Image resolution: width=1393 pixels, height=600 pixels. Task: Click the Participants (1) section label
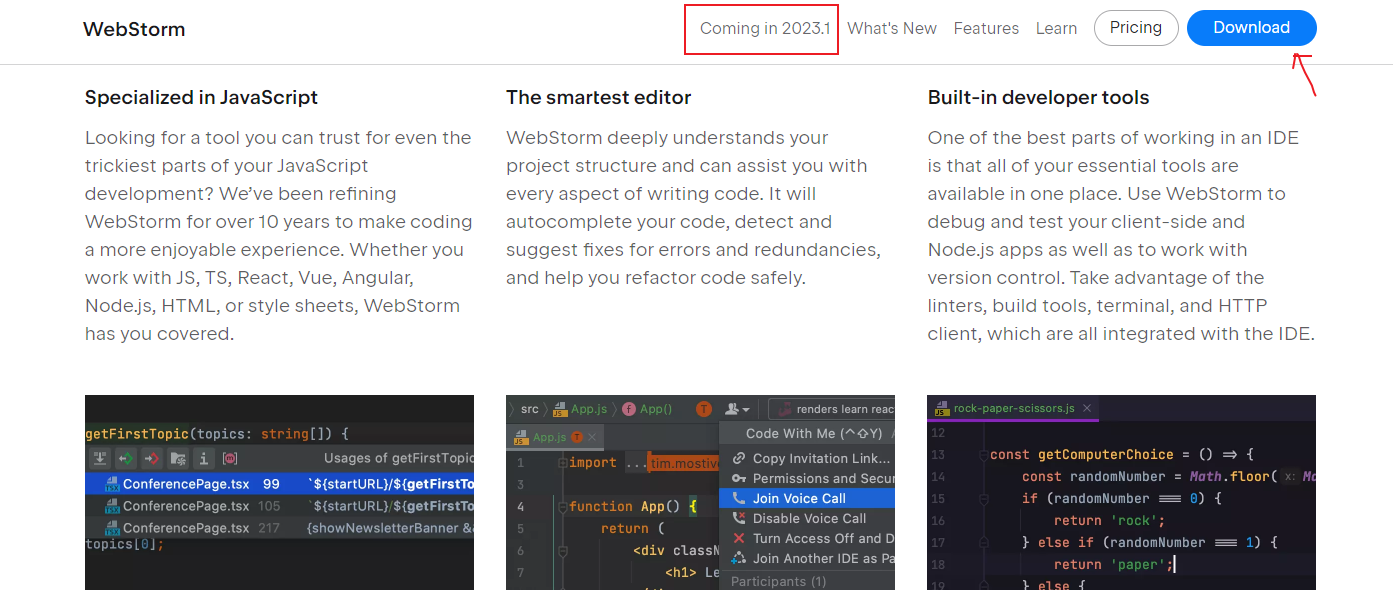[x=778, y=581]
